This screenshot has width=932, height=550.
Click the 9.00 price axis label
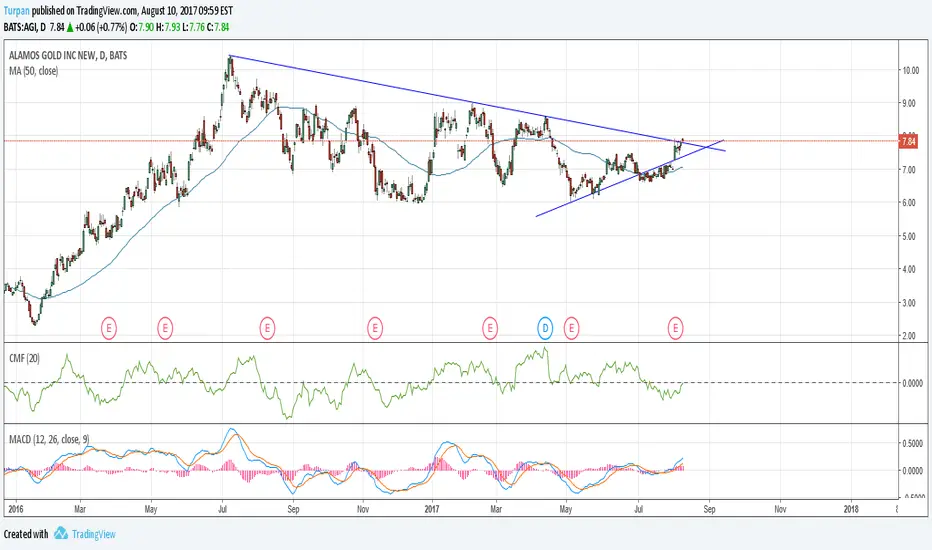coord(909,103)
